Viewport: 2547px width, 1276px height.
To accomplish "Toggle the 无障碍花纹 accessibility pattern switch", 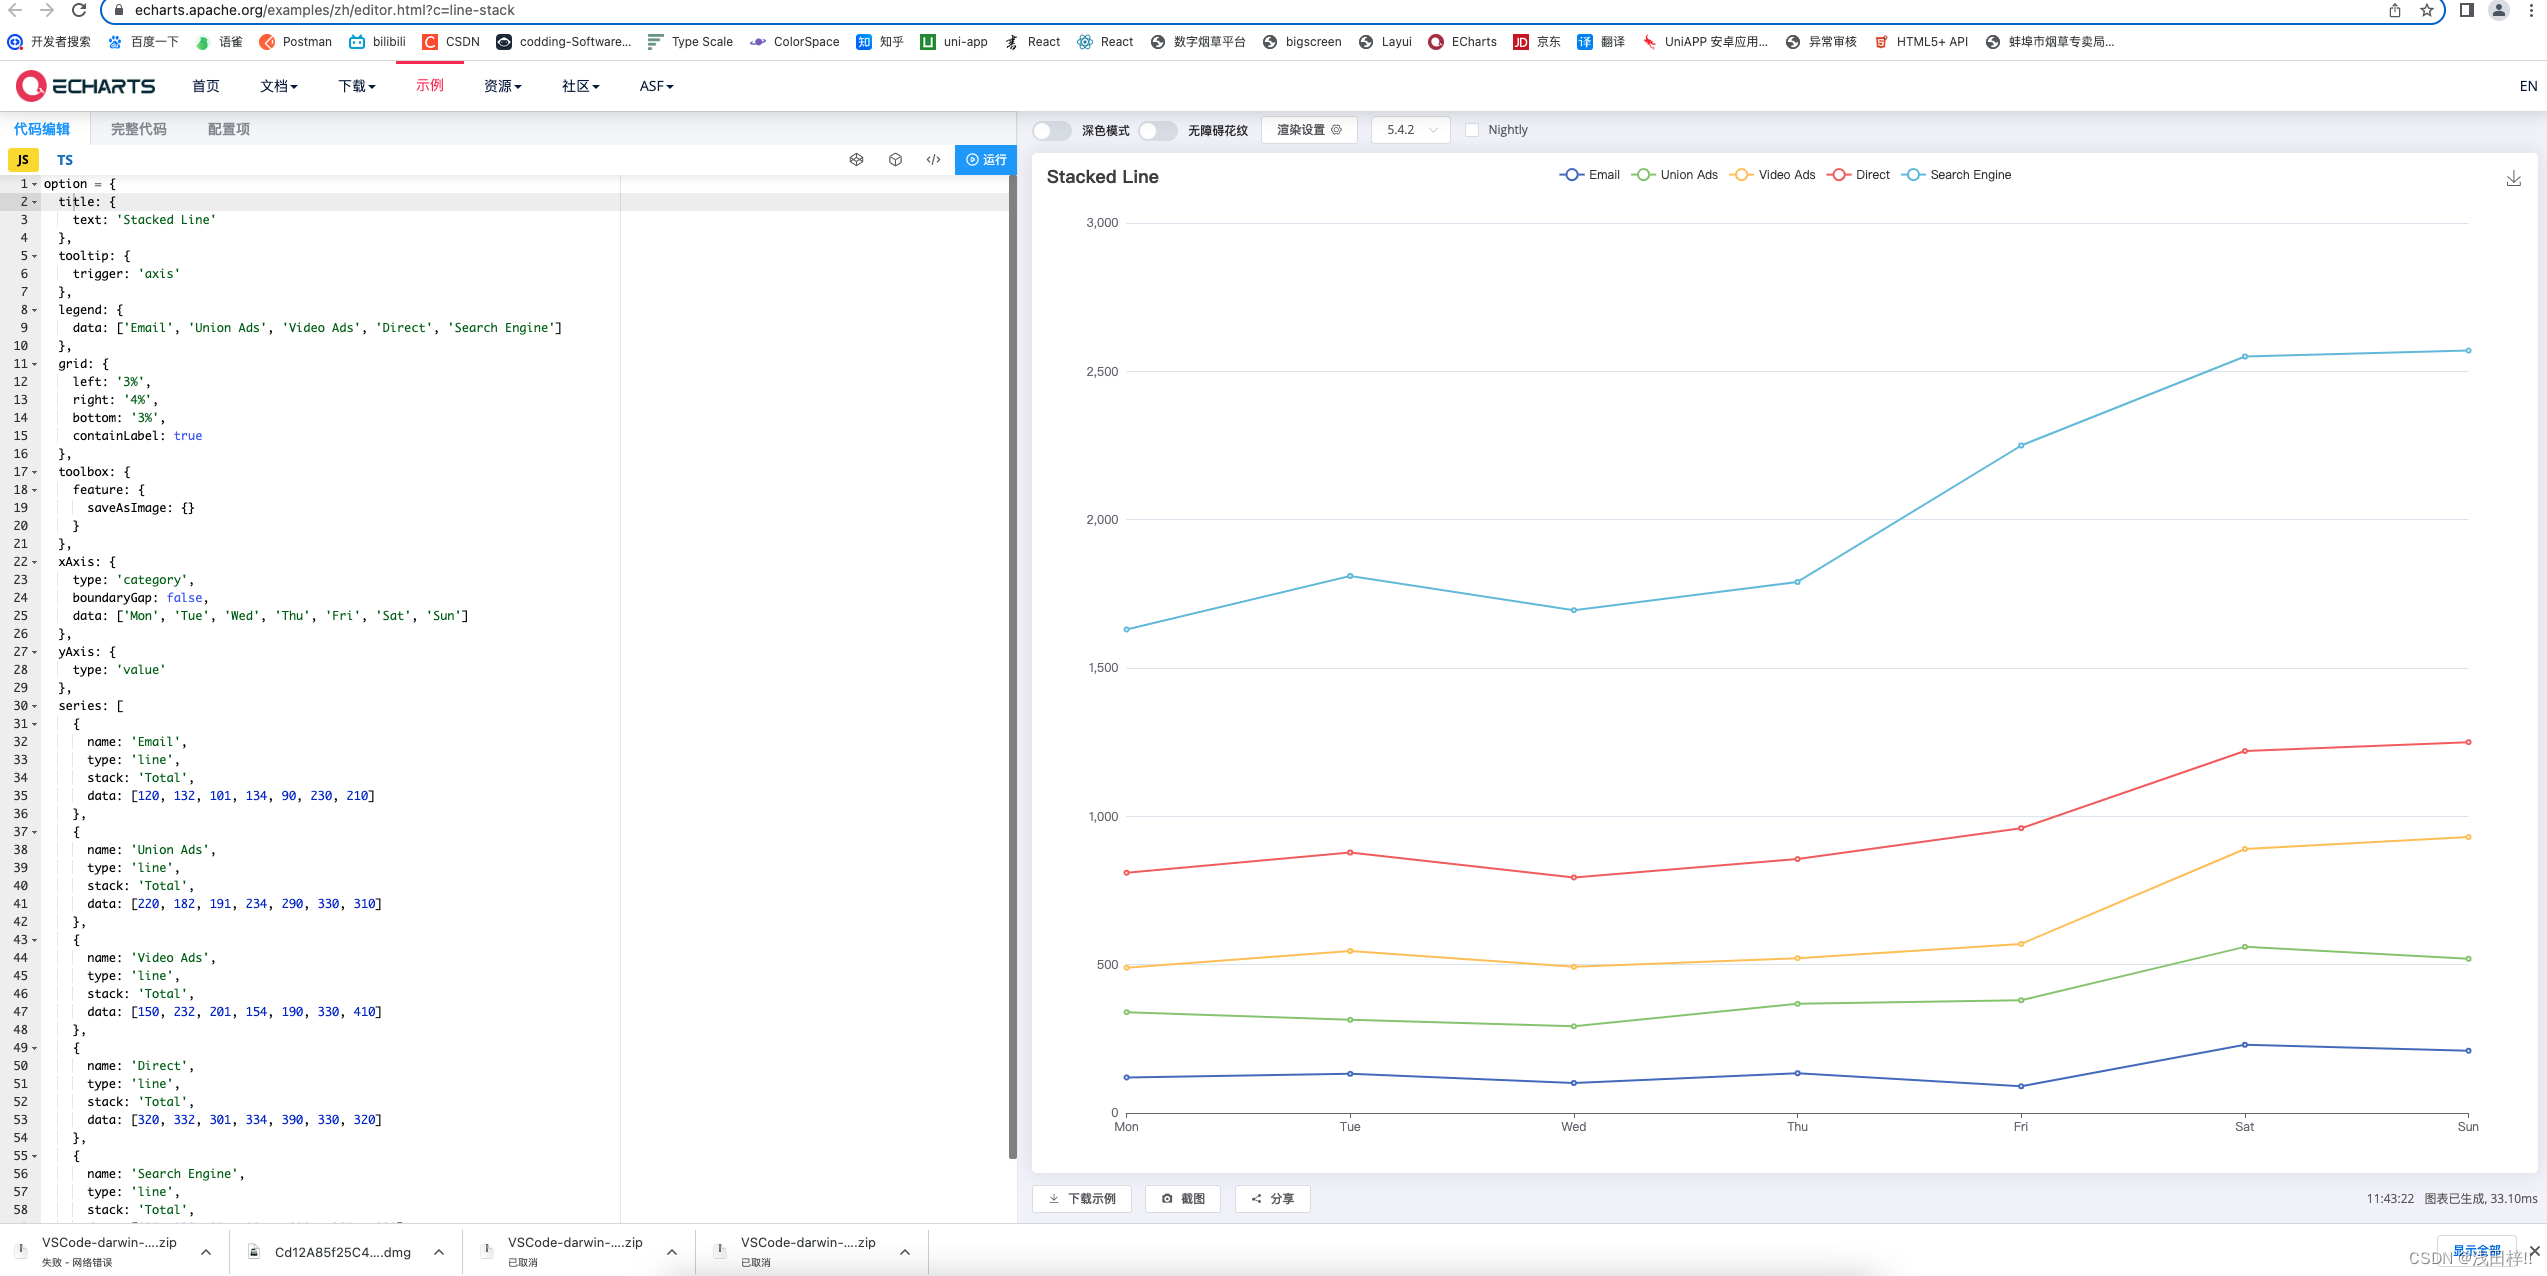I will [1157, 130].
